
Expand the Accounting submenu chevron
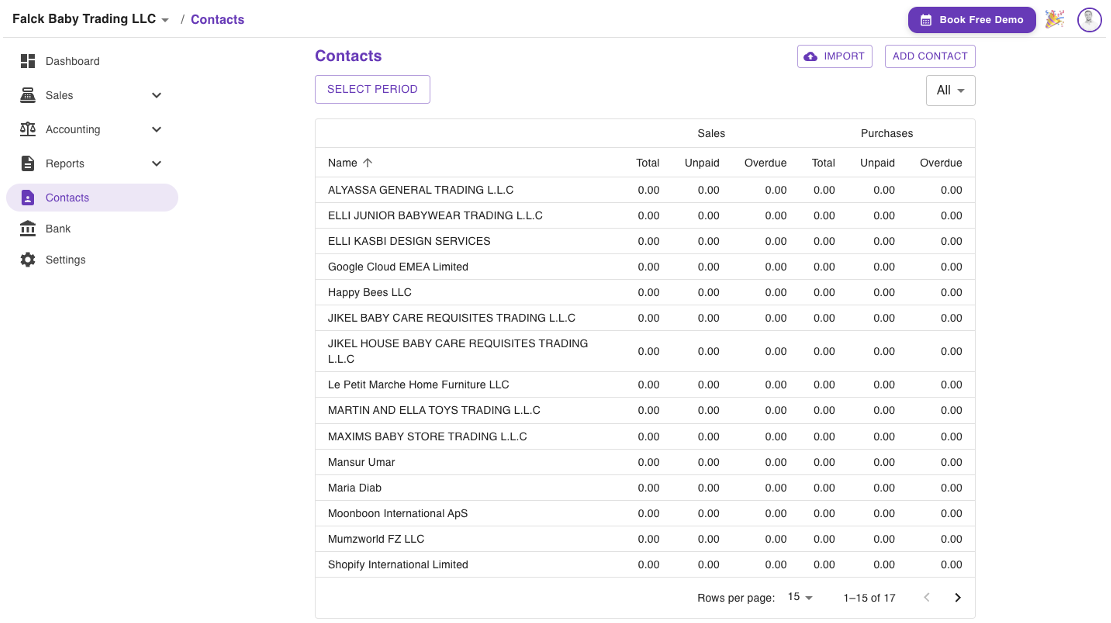click(x=156, y=130)
